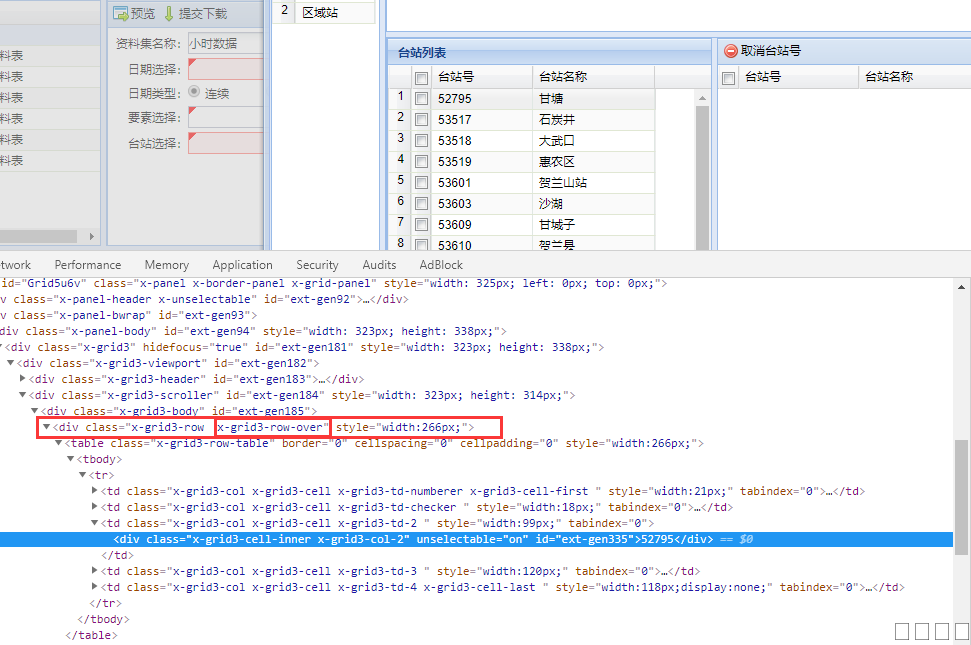Click the red 取消台站号 cancel icon
This screenshot has width=971, height=645.
(x=730, y=50)
